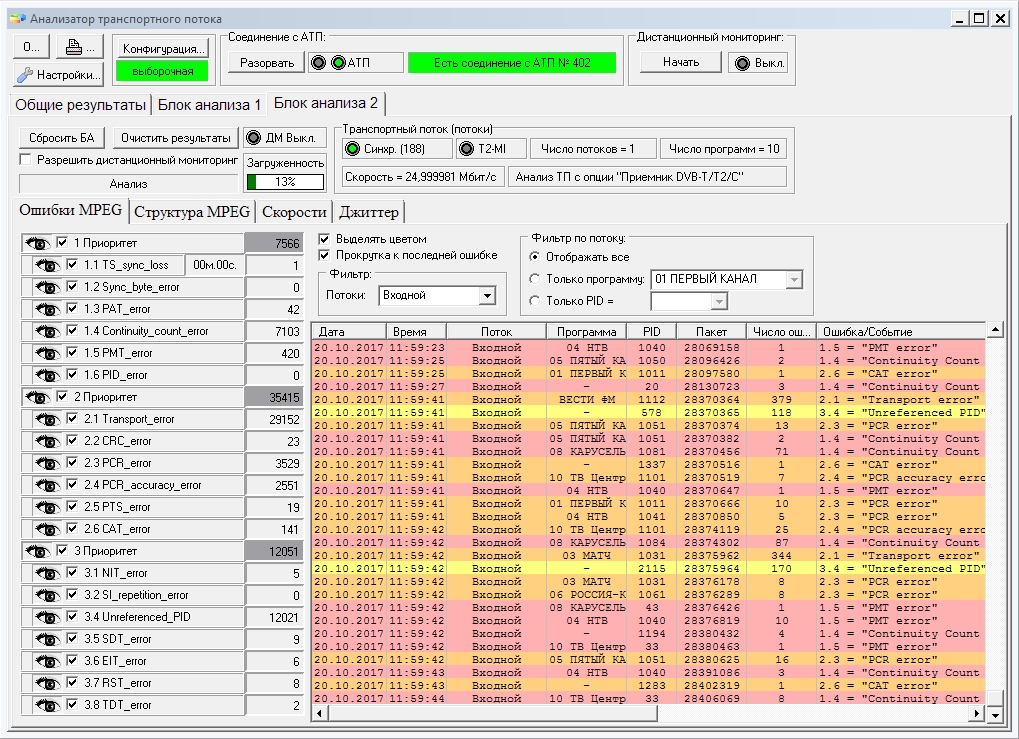Click the error table scroll-down arrow
The width and height of the screenshot is (1019, 739).
995,715
